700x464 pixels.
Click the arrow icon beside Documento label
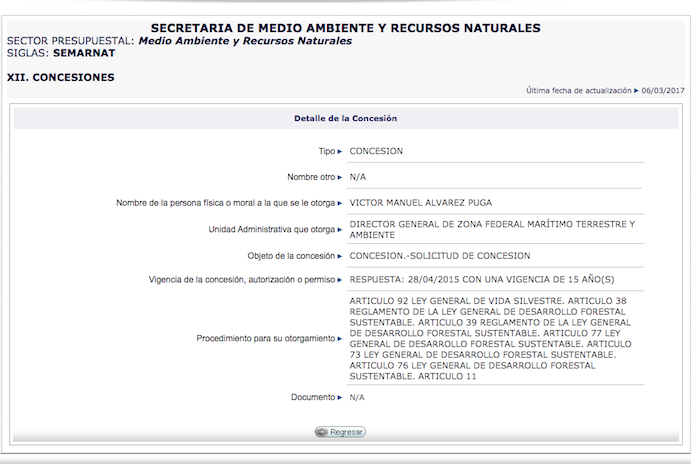pos(340,397)
